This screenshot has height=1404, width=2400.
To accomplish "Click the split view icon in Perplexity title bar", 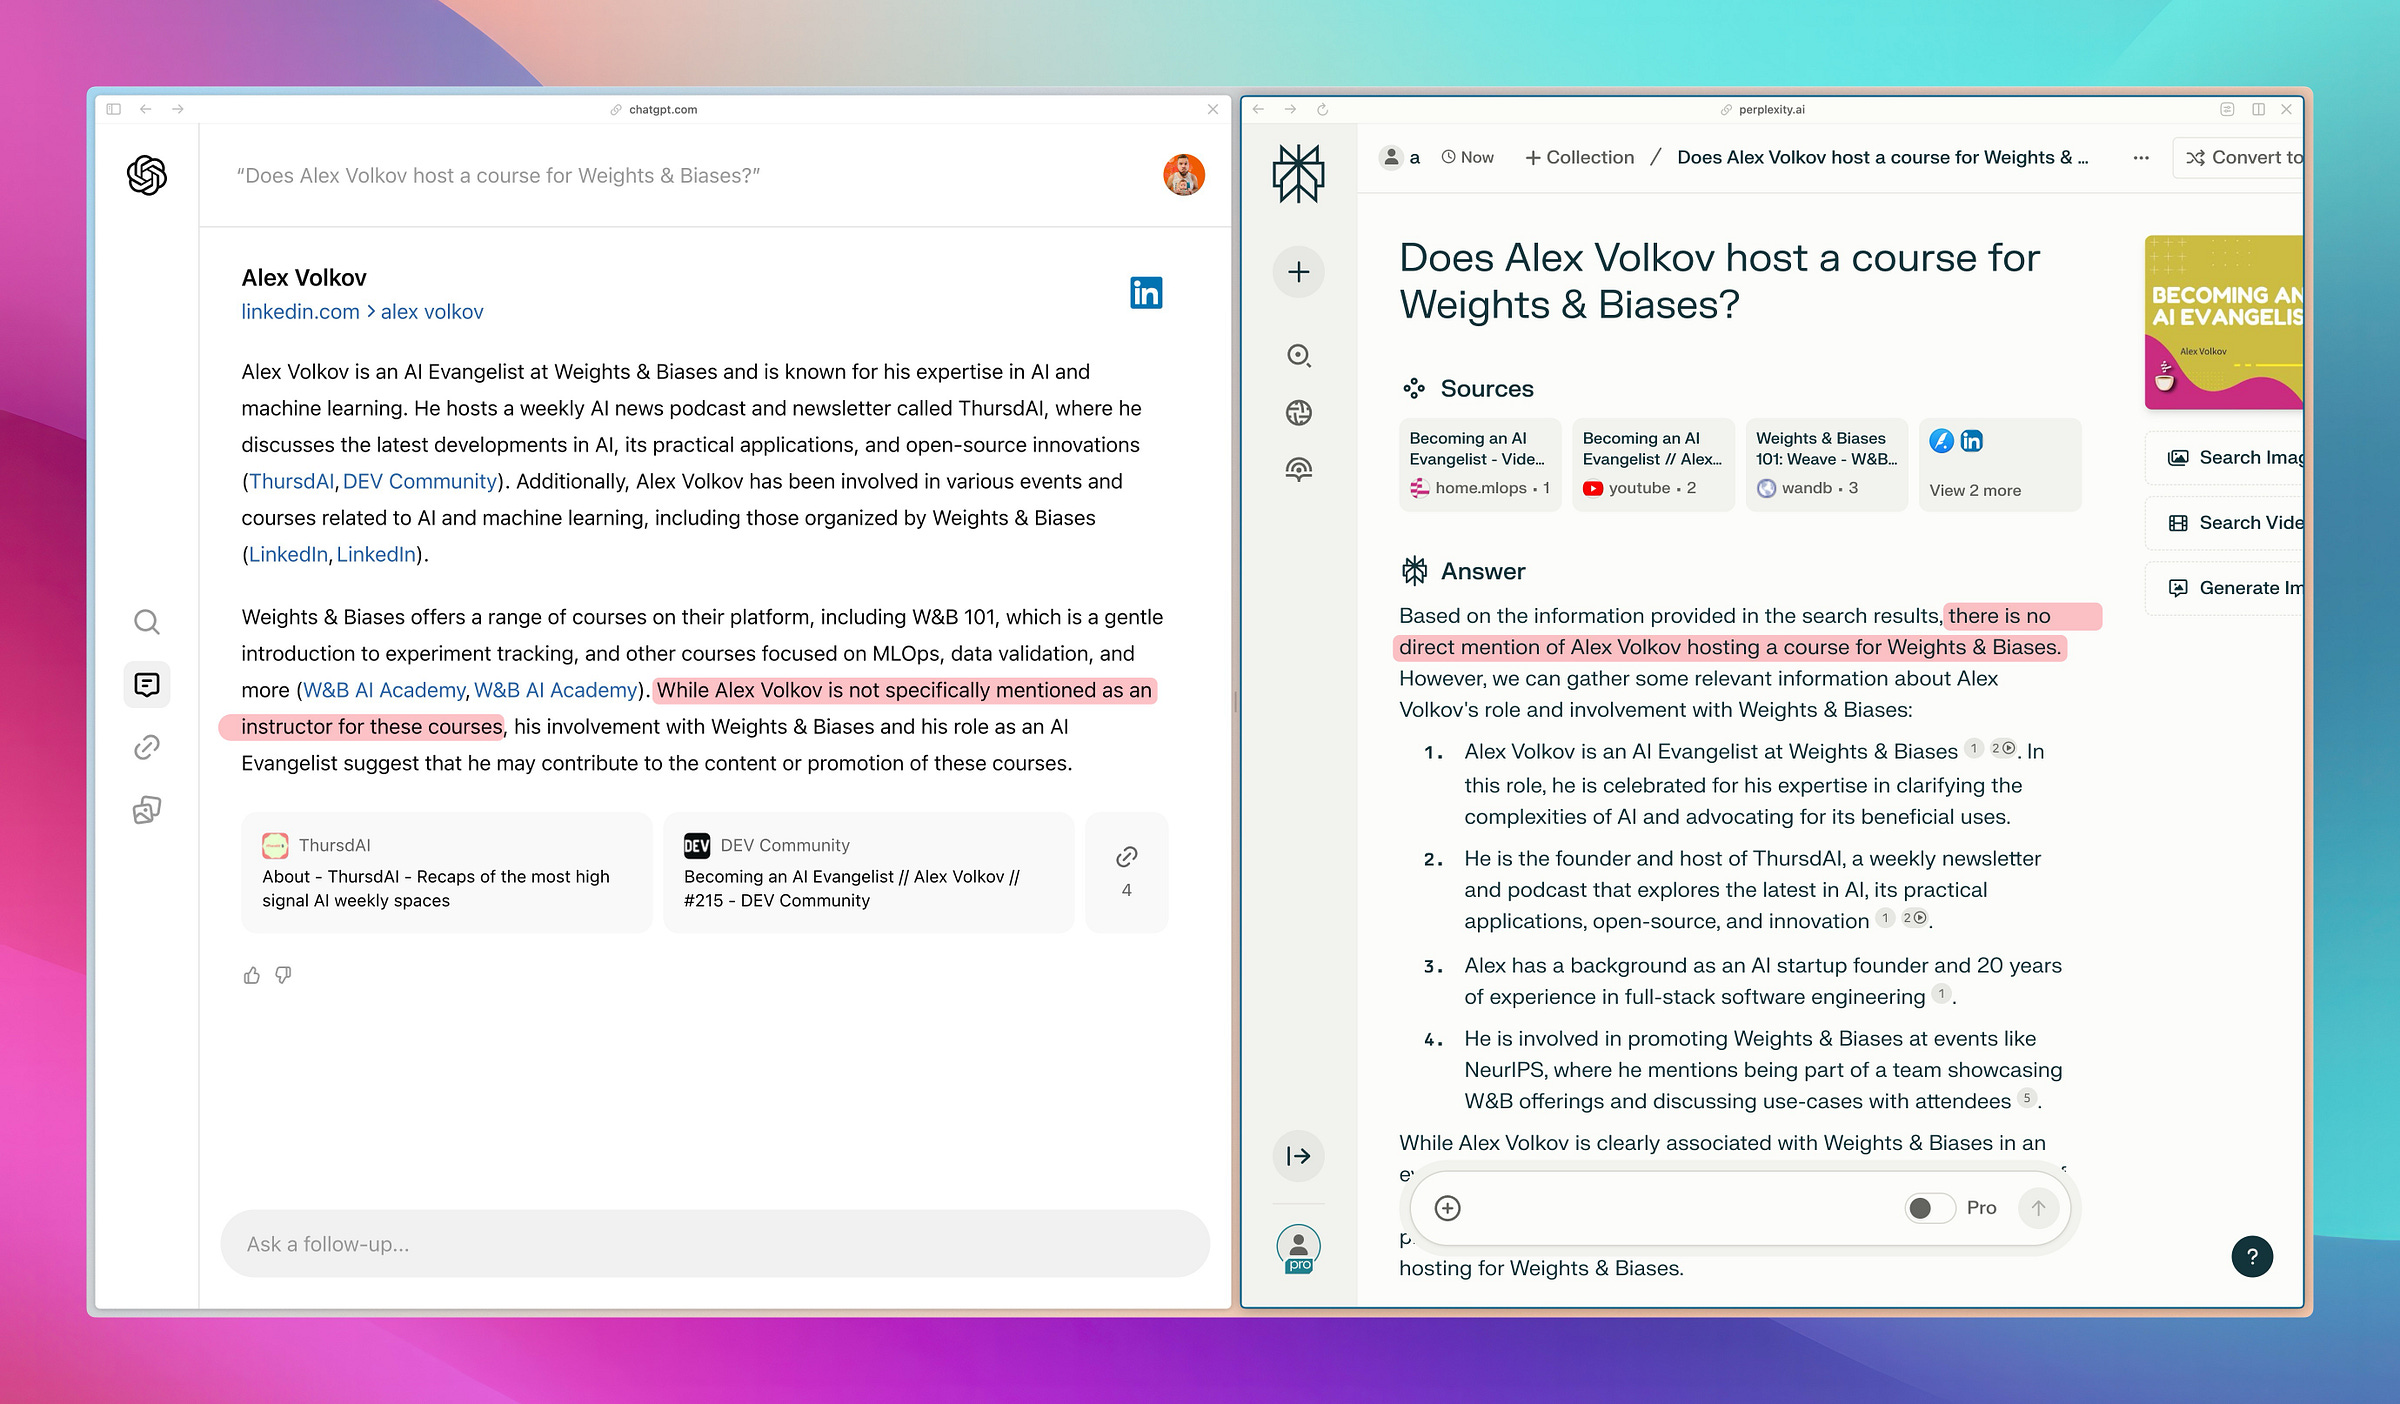I will point(2258,109).
